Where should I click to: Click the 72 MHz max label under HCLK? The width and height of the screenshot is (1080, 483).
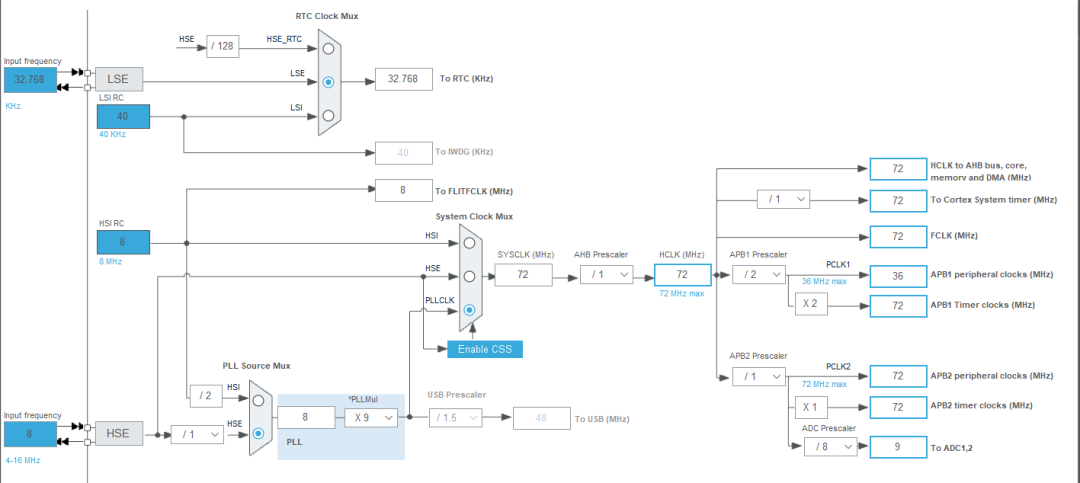tap(683, 294)
